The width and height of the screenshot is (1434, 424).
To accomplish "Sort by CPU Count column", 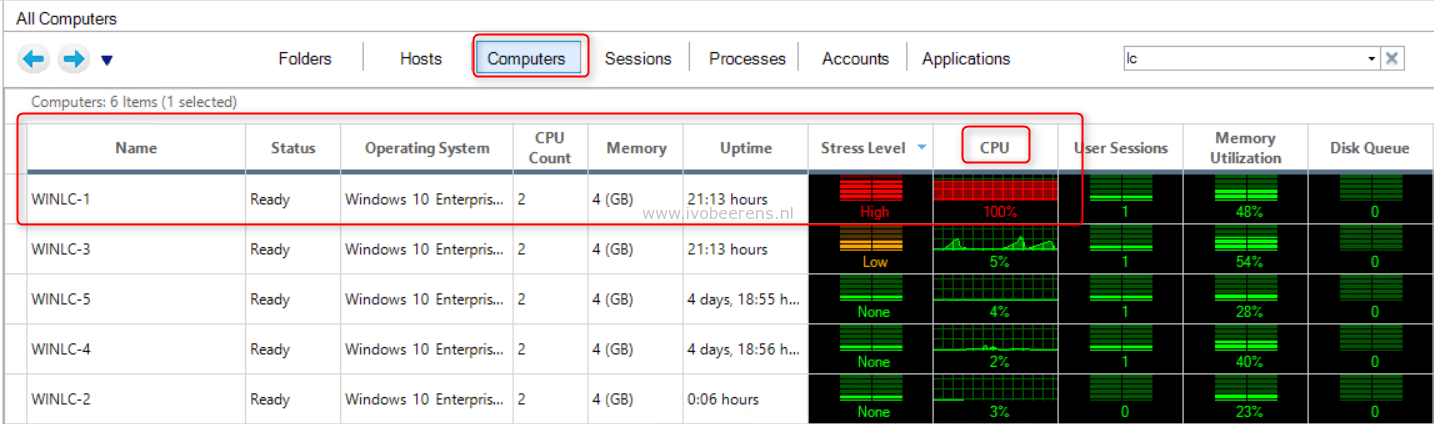I will 550,148.
